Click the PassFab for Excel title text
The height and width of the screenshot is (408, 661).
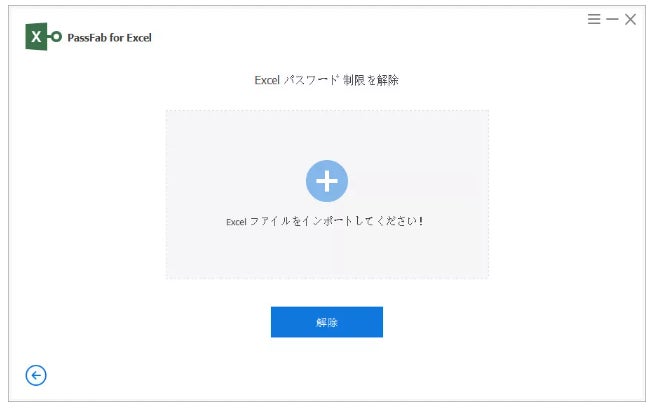pos(109,38)
